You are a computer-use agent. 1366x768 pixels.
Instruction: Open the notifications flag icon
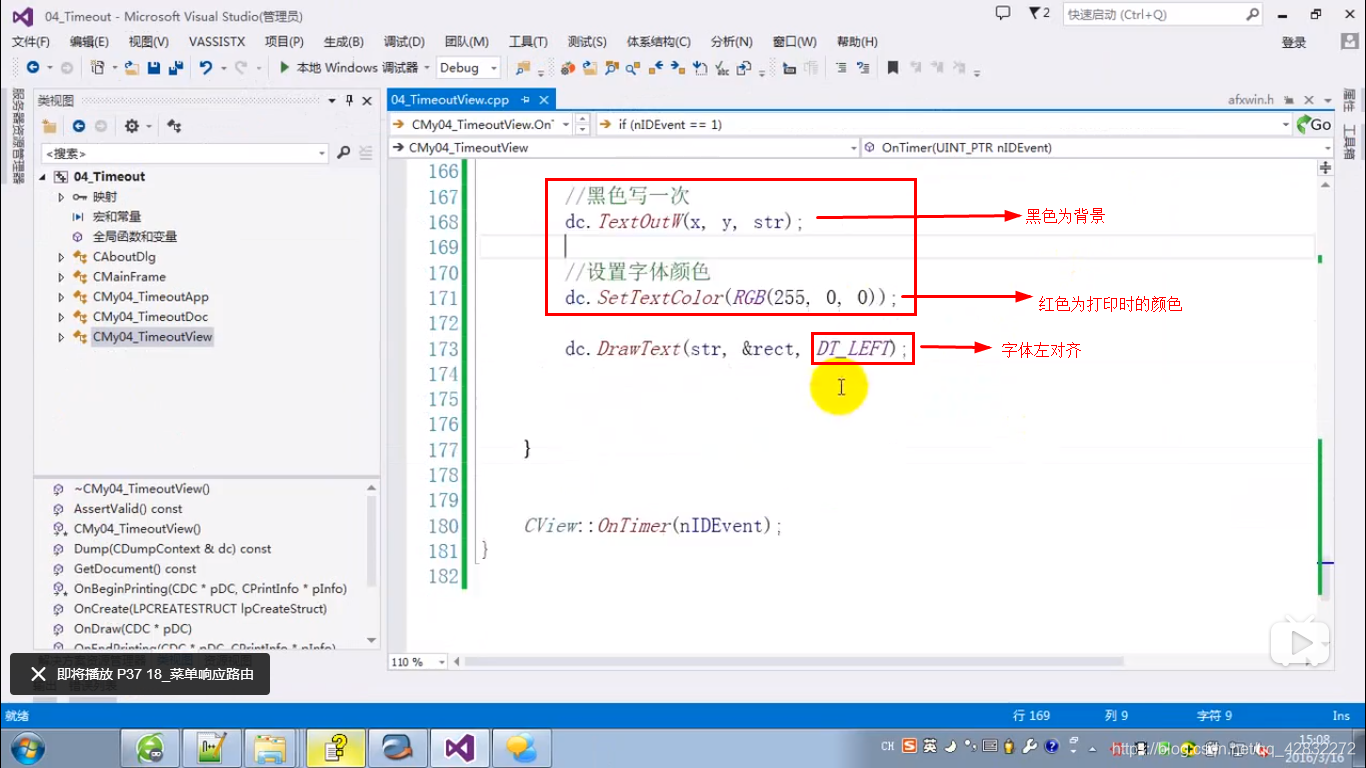point(1039,13)
